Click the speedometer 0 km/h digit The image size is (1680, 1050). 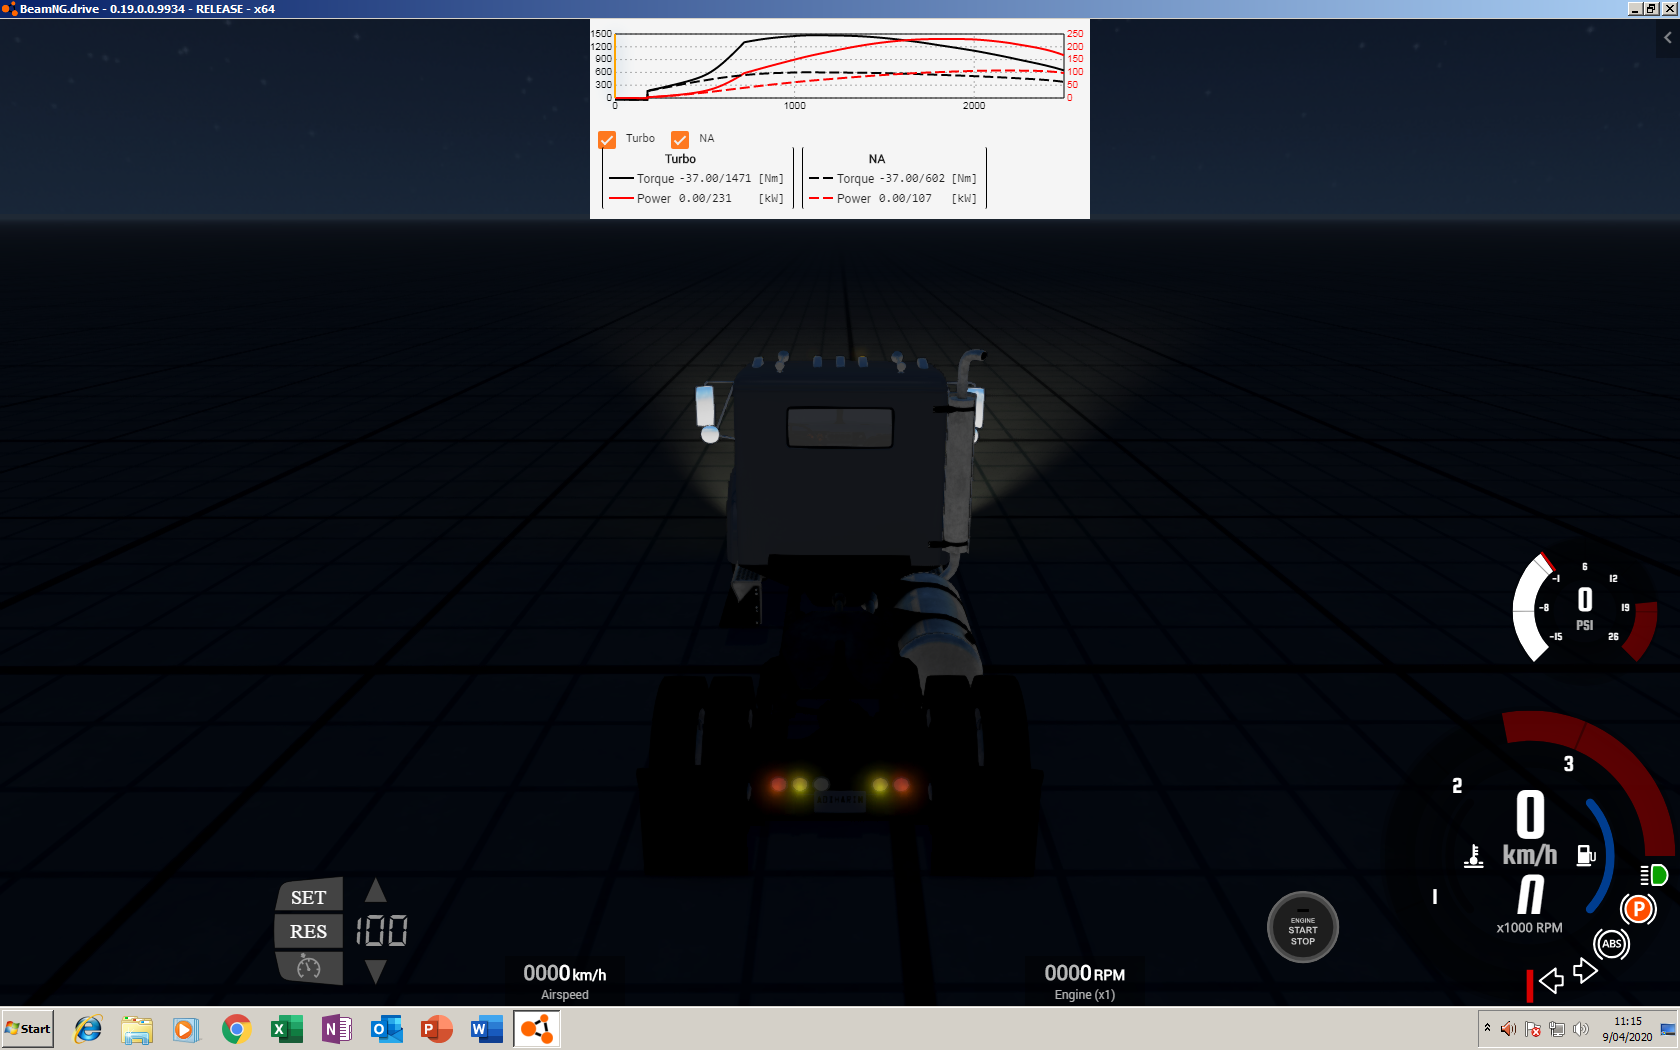point(1530,814)
